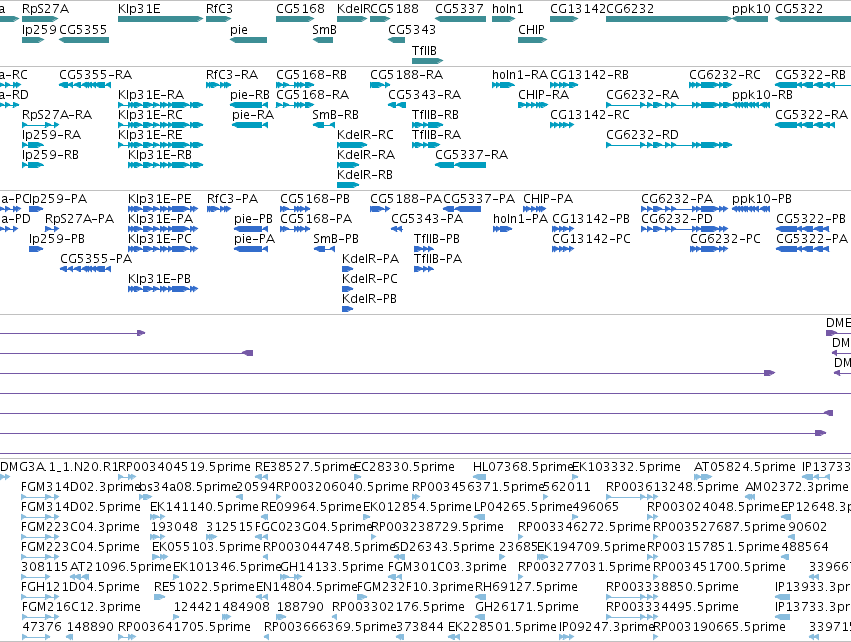Click protein CG5355-PA label
This screenshot has height=642, width=851.
[x=96, y=258]
